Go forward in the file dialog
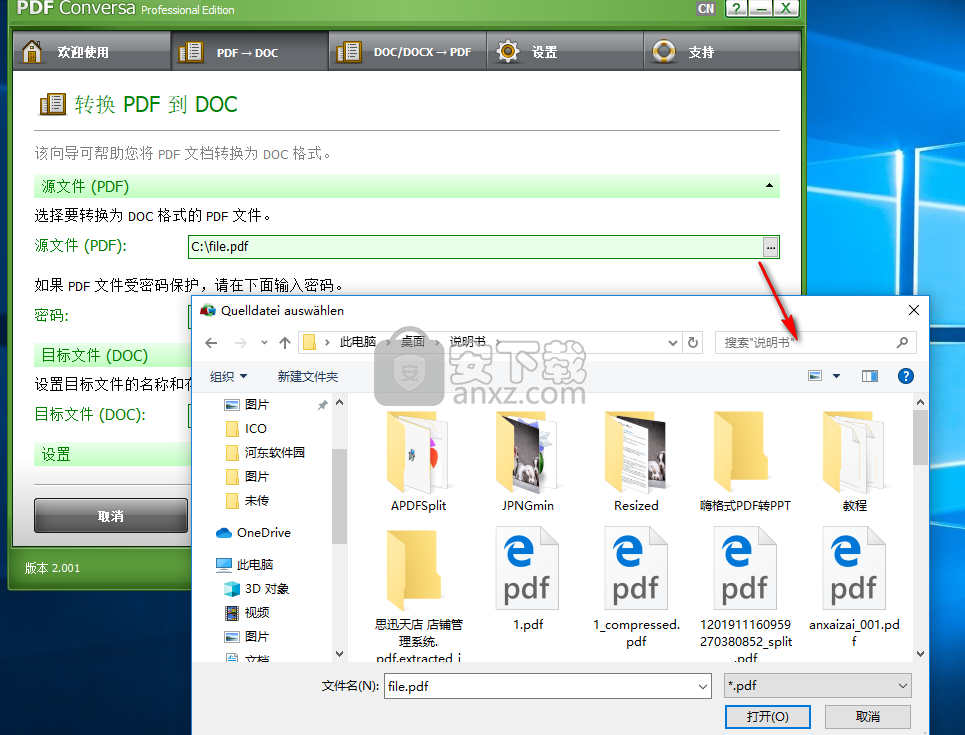The image size is (965, 735). tap(241, 343)
